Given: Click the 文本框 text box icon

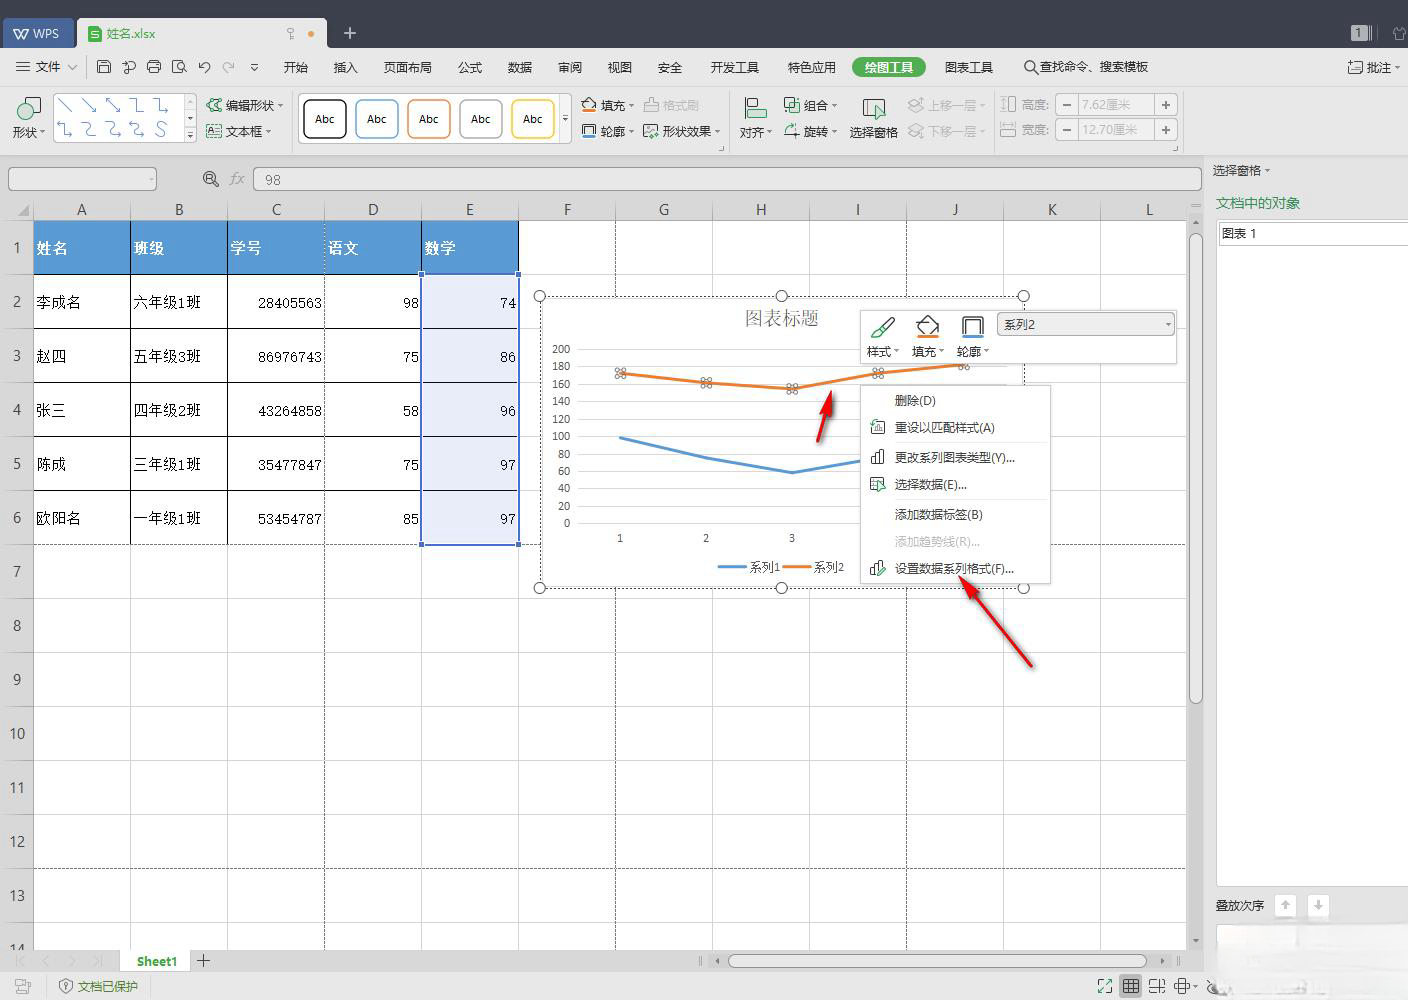Looking at the screenshot, I should coord(214,131).
